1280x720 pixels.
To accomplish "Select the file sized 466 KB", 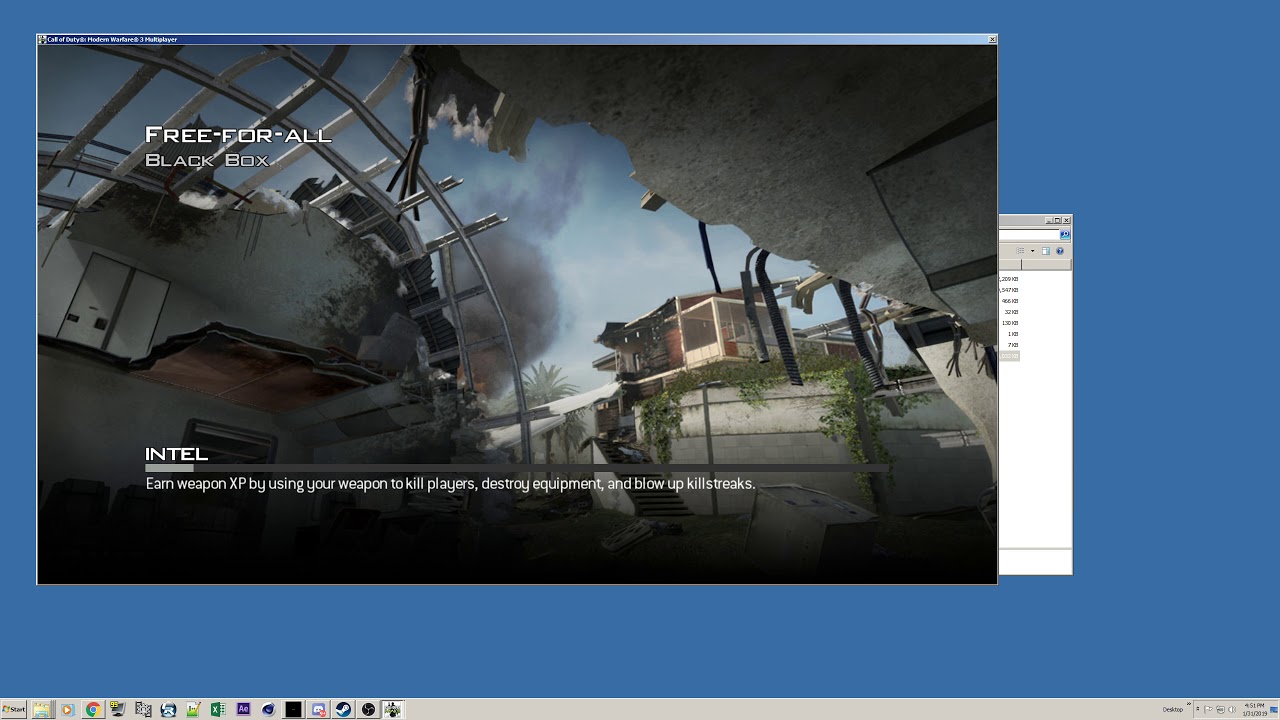I will (1009, 301).
